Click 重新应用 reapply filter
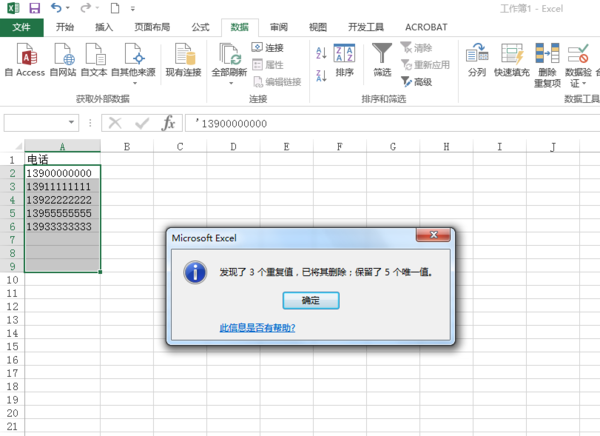 [x=425, y=65]
